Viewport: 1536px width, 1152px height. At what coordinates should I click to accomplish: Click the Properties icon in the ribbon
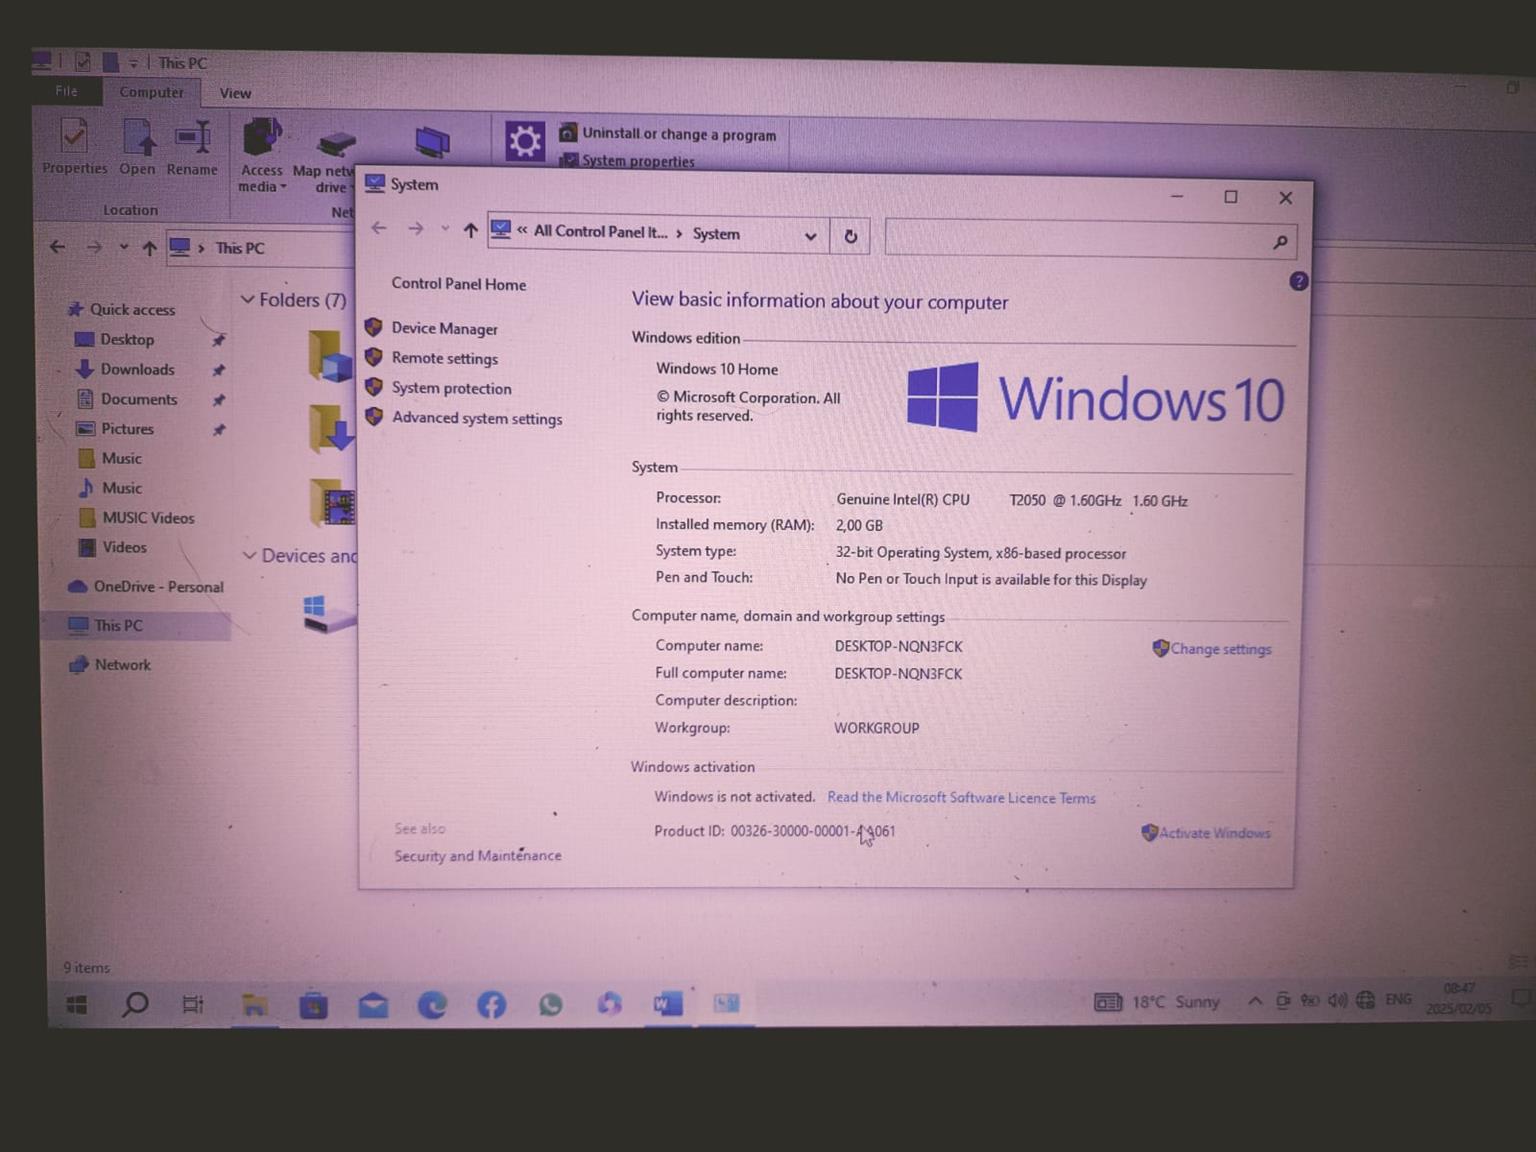tap(74, 147)
